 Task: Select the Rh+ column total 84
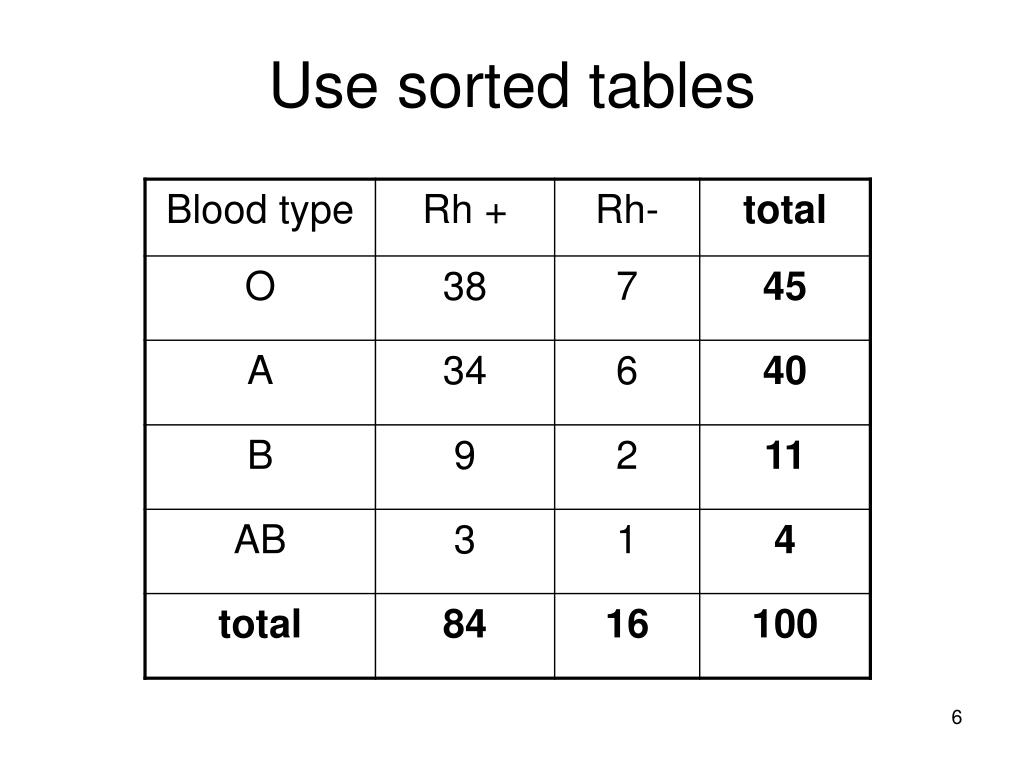click(465, 625)
